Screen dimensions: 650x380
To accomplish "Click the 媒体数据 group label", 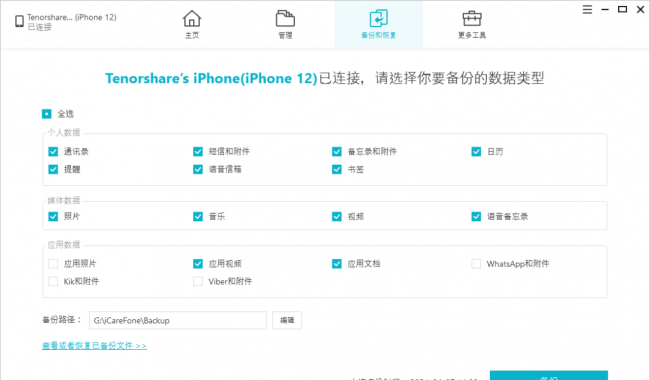I will (x=63, y=201).
